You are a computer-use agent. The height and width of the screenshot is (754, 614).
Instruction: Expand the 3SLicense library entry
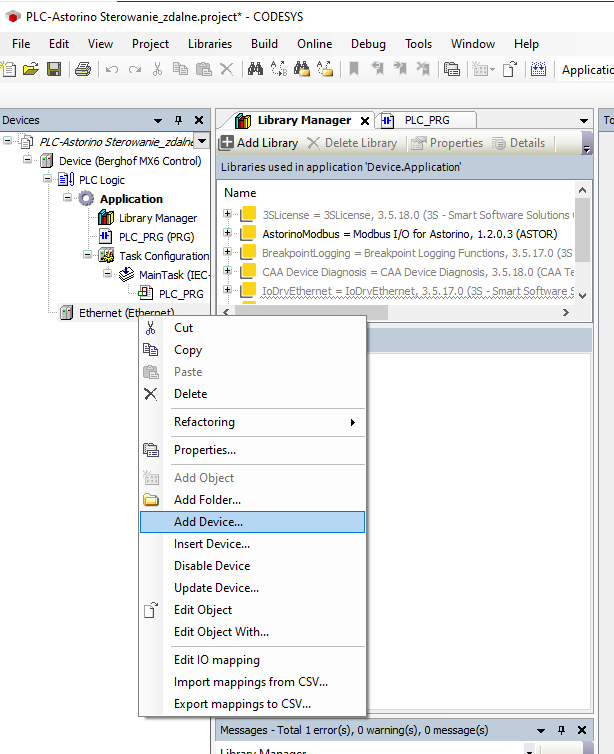228,214
